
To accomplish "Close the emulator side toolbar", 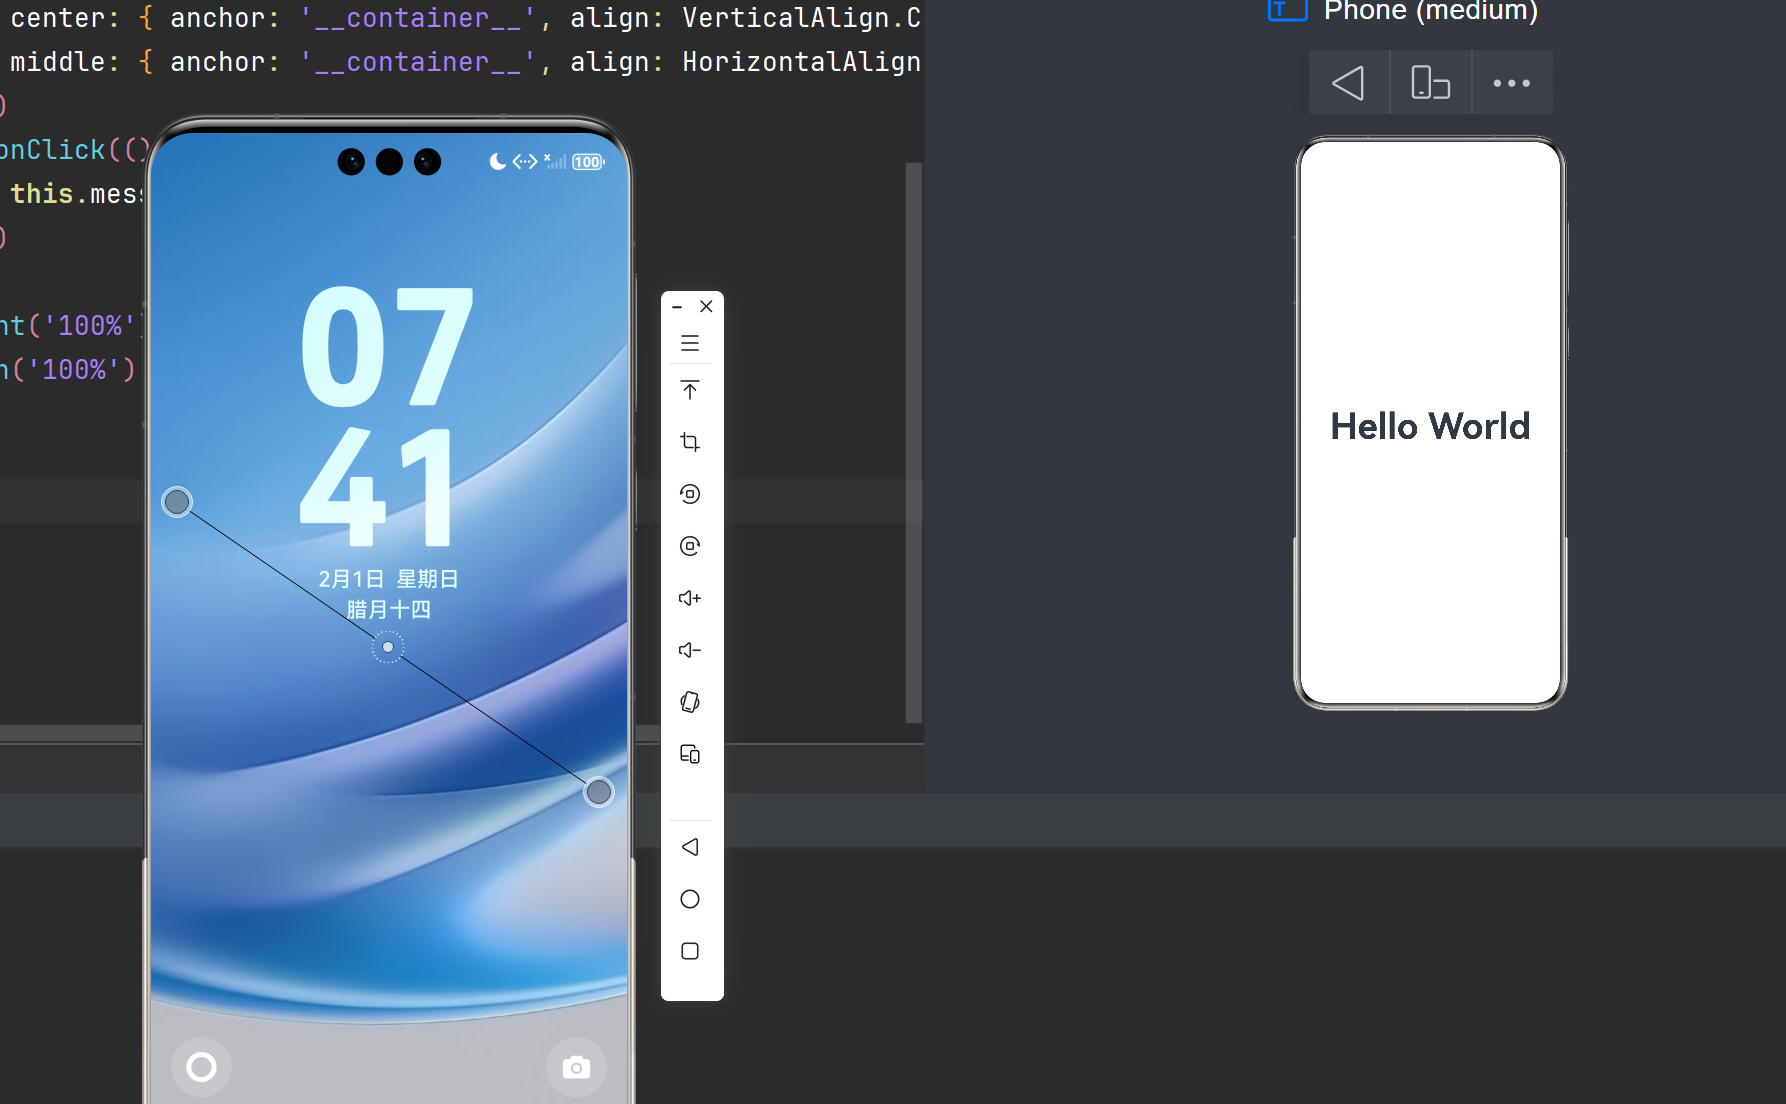I will (x=707, y=306).
